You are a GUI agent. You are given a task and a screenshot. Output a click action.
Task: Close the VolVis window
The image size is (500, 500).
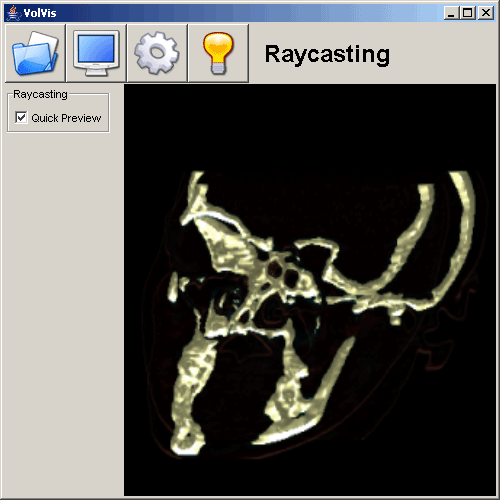tap(486, 13)
